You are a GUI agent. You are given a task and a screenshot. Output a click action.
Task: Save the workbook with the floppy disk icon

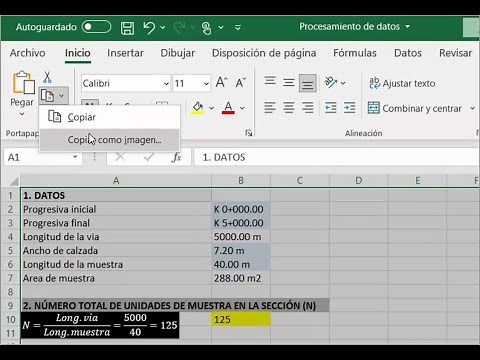[127, 28]
